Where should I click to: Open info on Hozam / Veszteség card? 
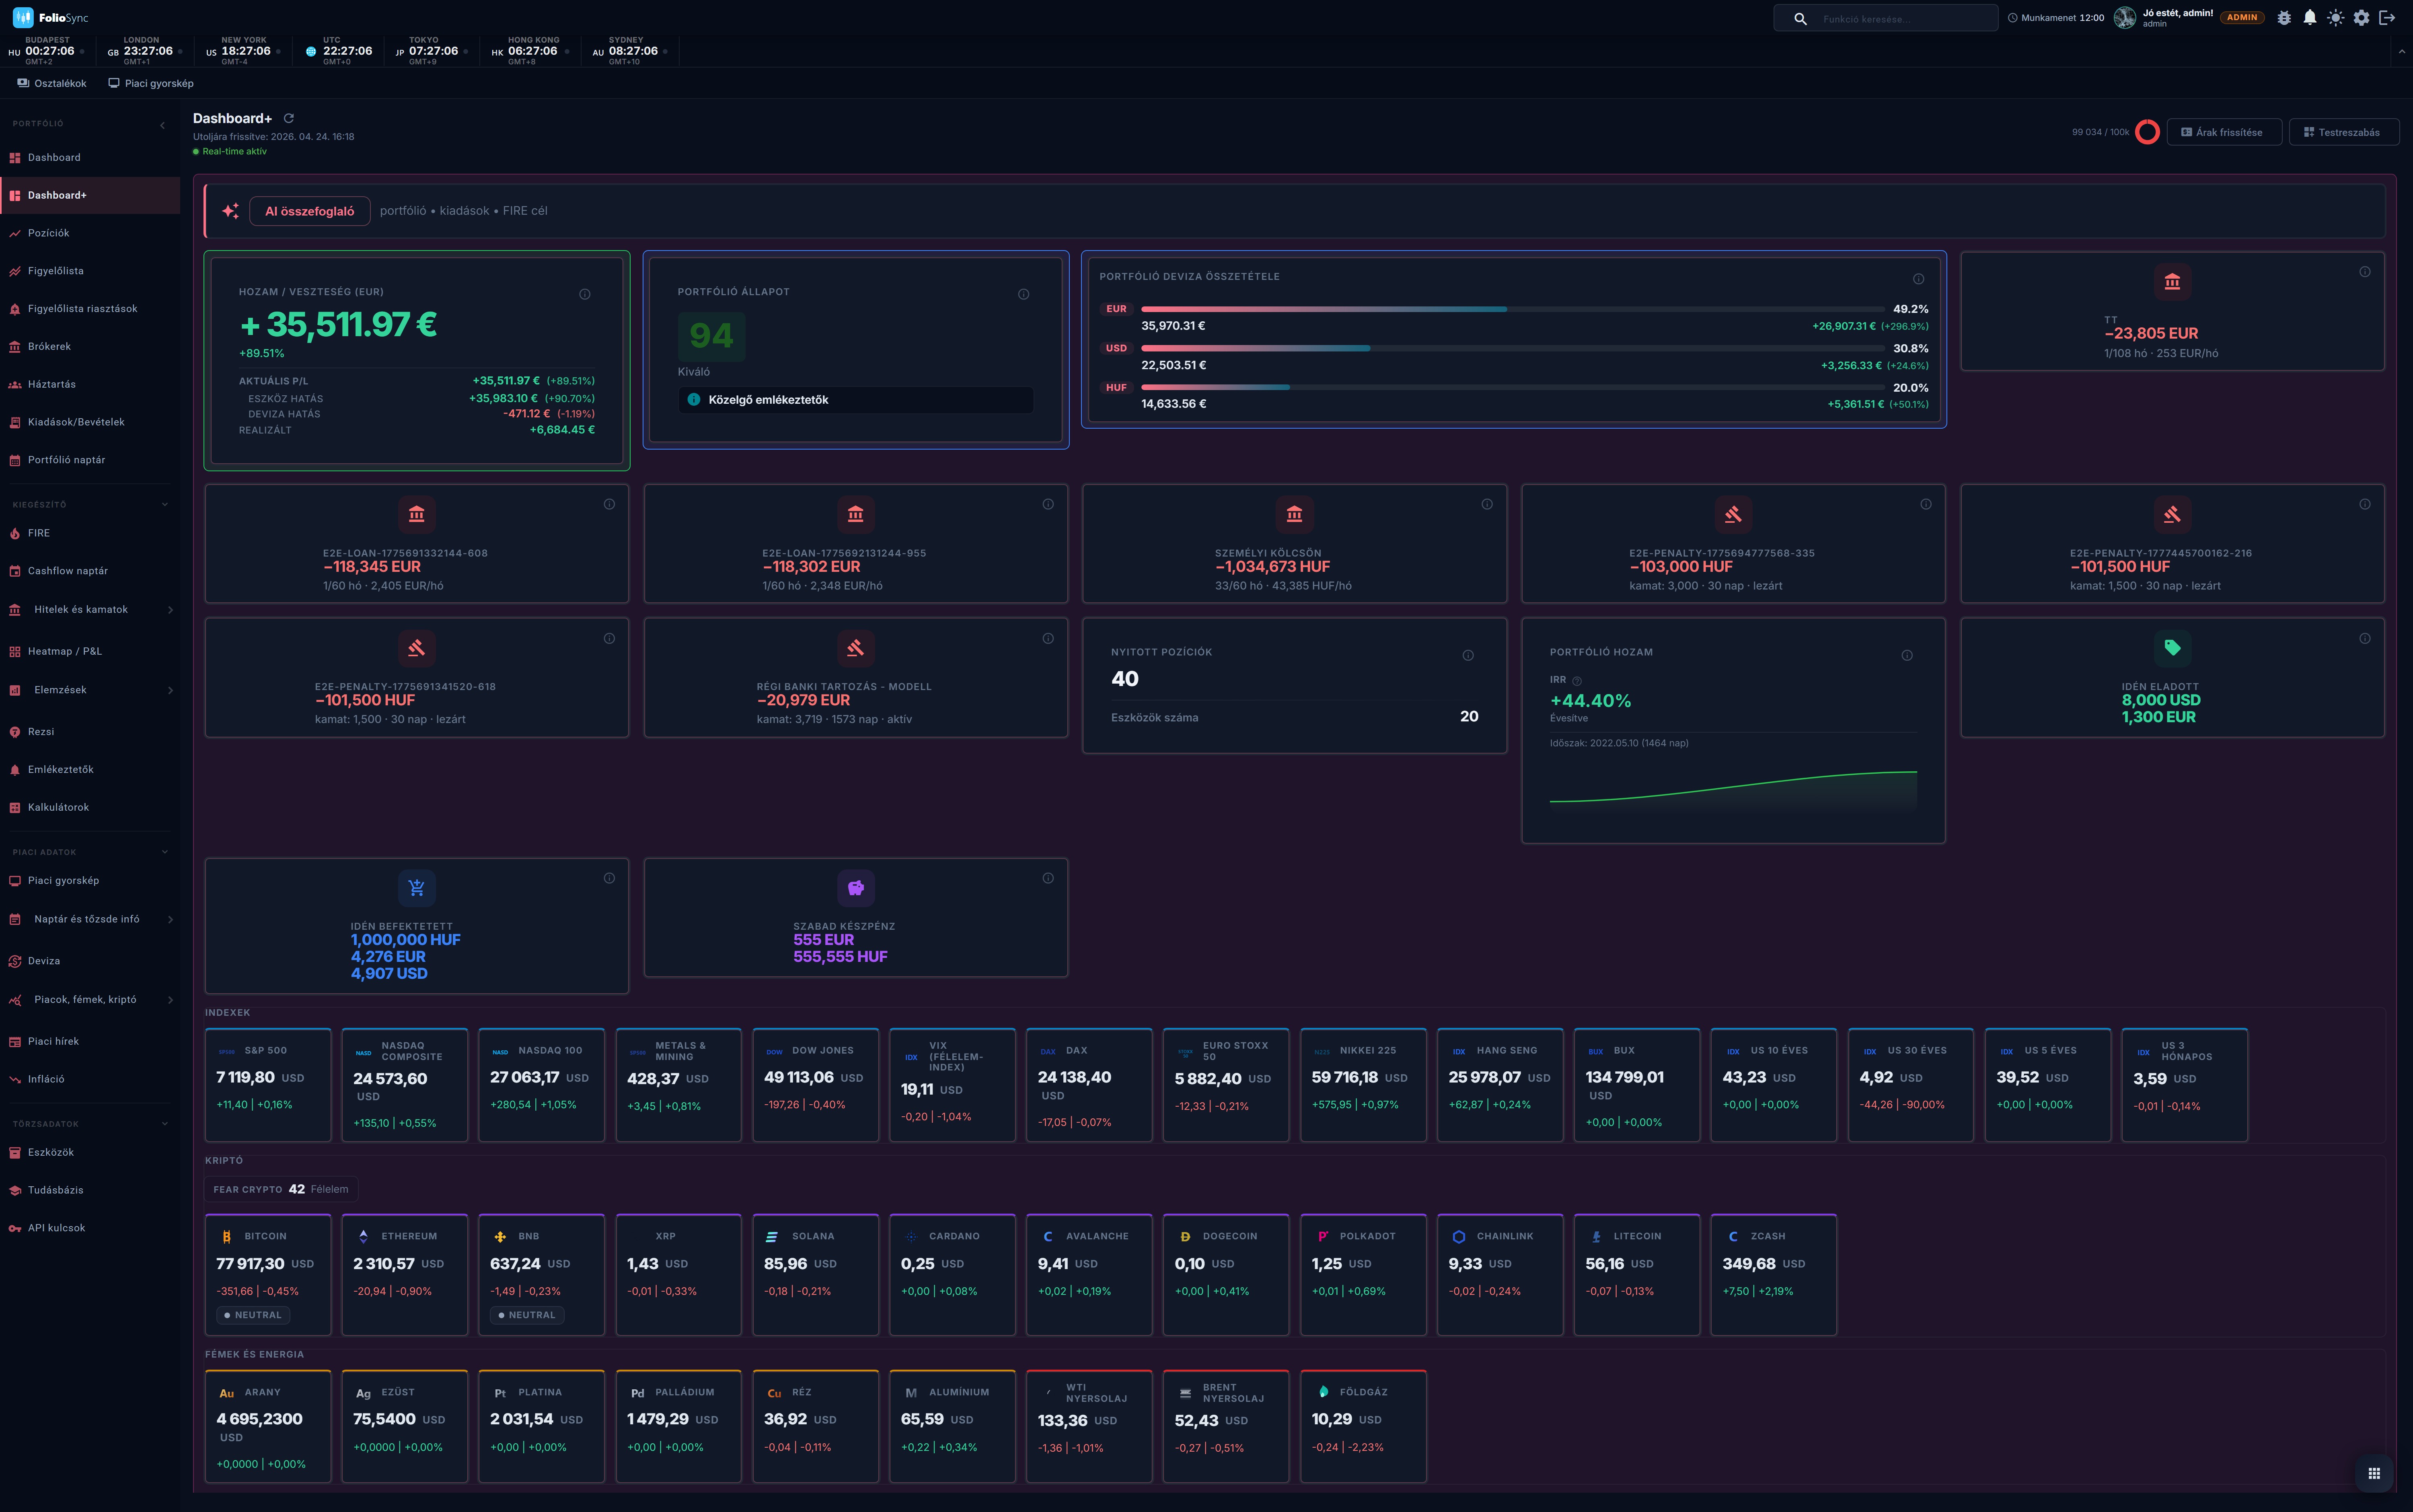585,294
